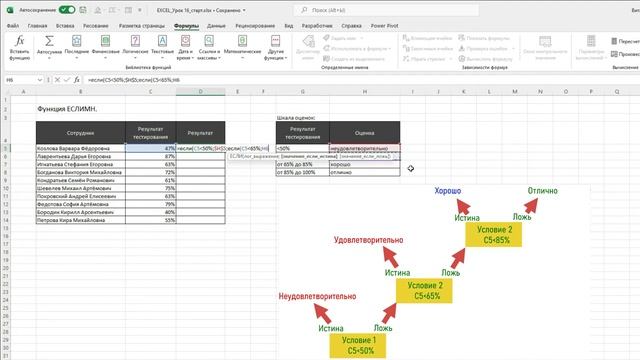Click Trace Precedents in Formula Auditing
This screenshot has height=360, width=640.
[x=427, y=38]
